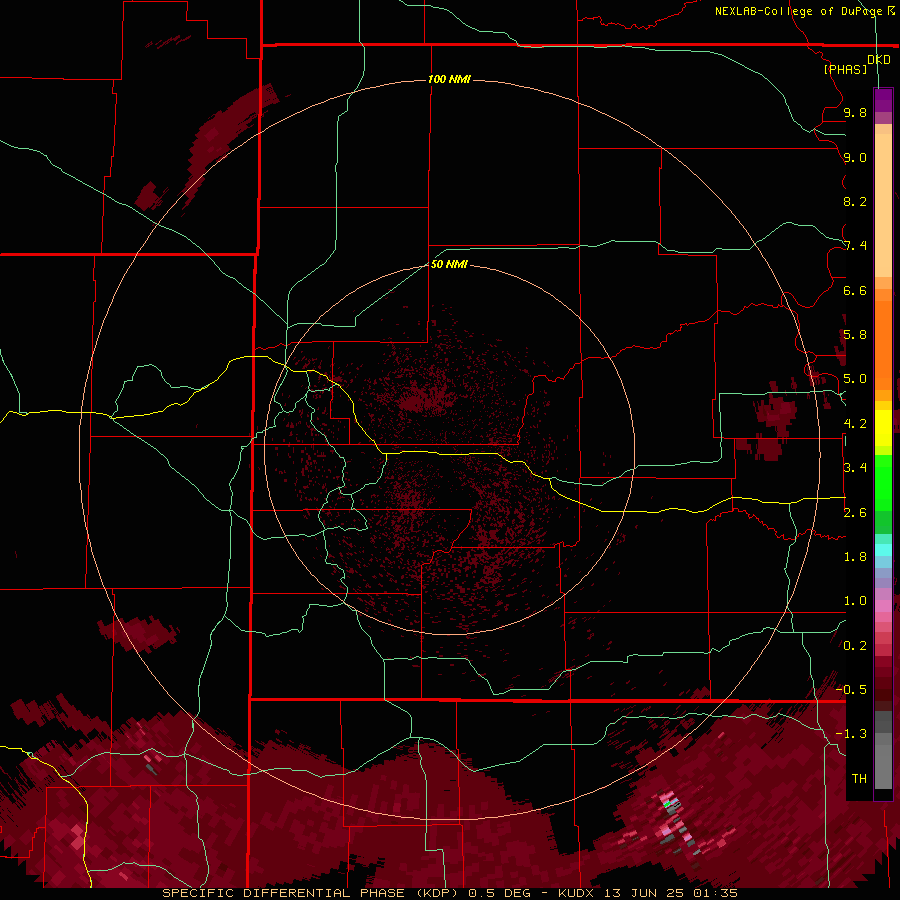
Task: Click the 9.0 value on the legend
Action: [x=855, y=157]
